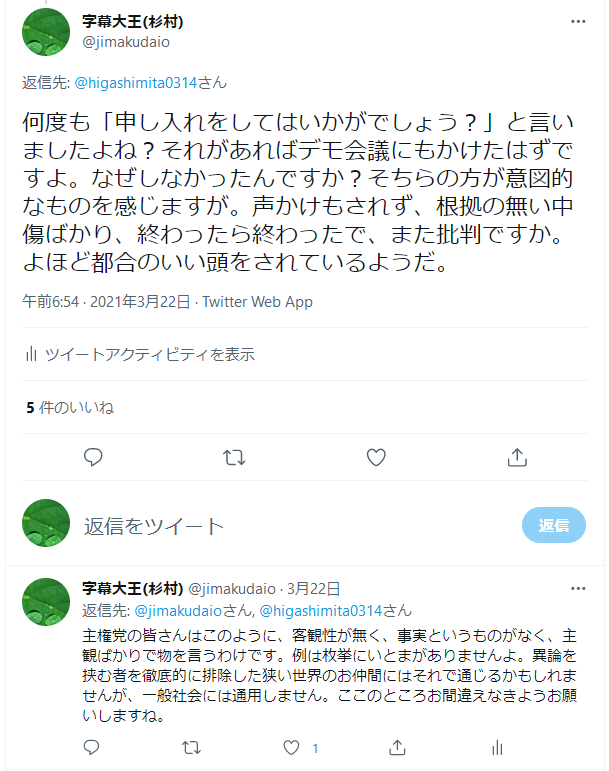Like the reply tweet showing 1 like
Screen dimensions: 609x771
(x=293, y=747)
